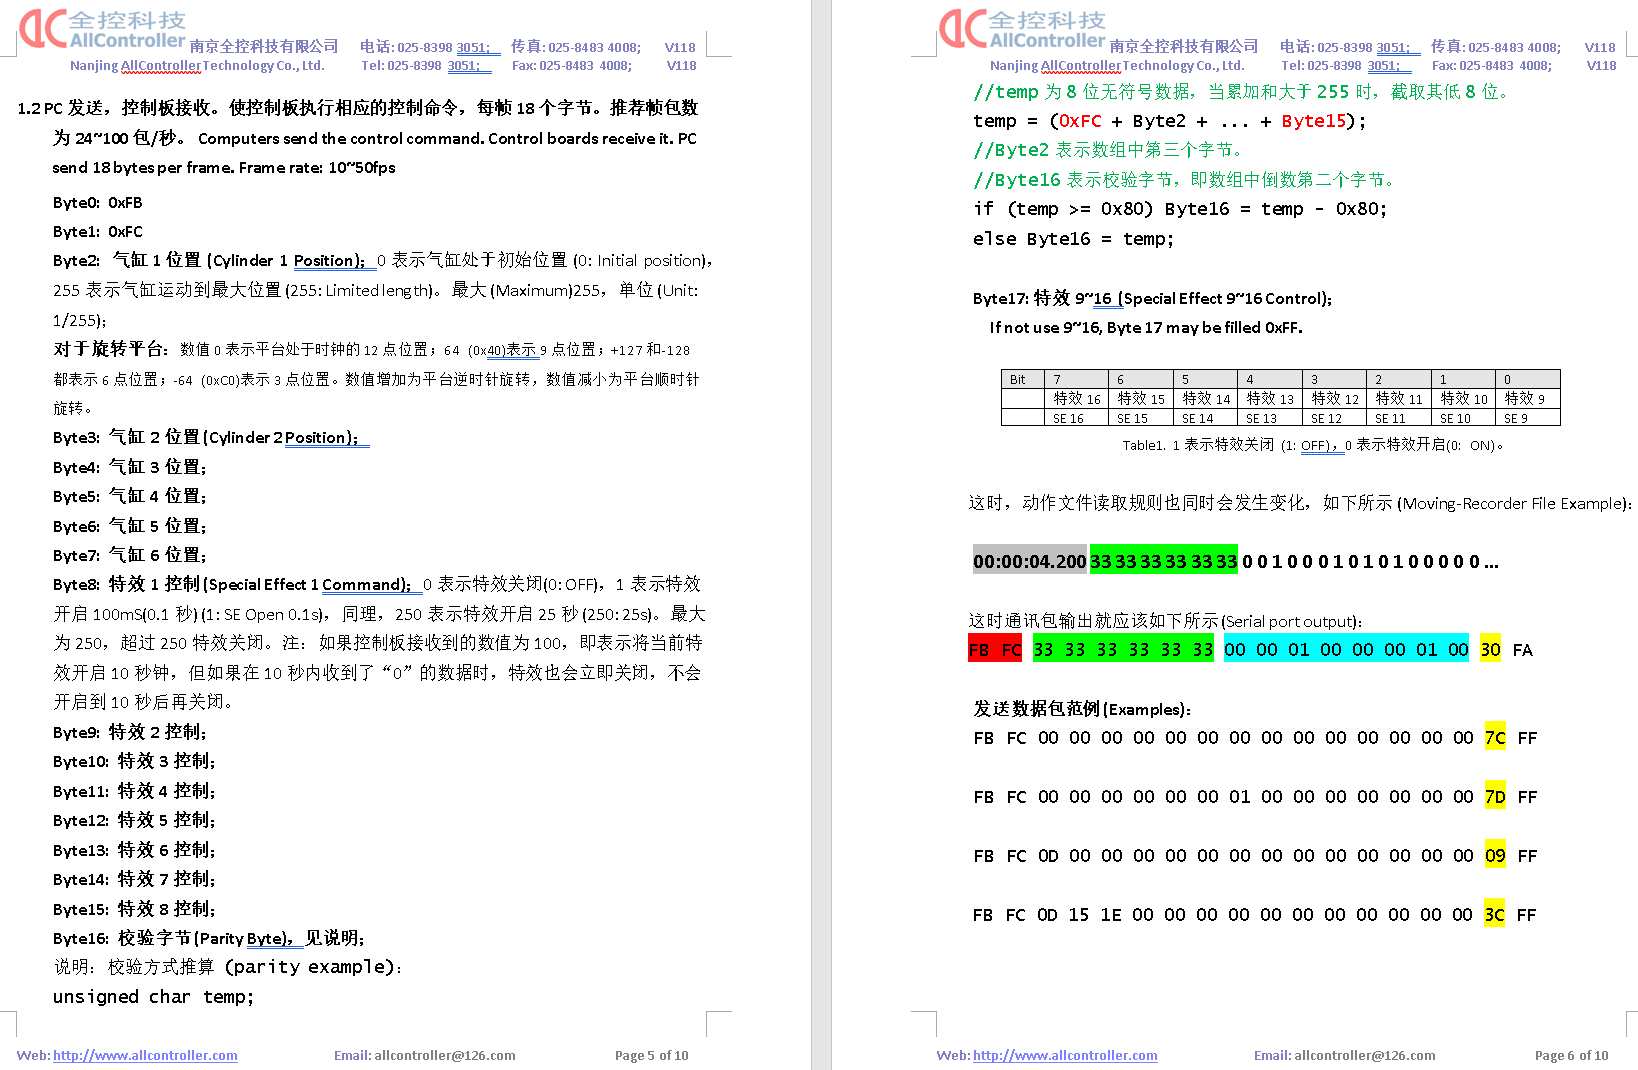Click the 'Byte11: 特效 4 控制' line
The height and width of the screenshot is (1070, 1638).
tap(135, 791)
